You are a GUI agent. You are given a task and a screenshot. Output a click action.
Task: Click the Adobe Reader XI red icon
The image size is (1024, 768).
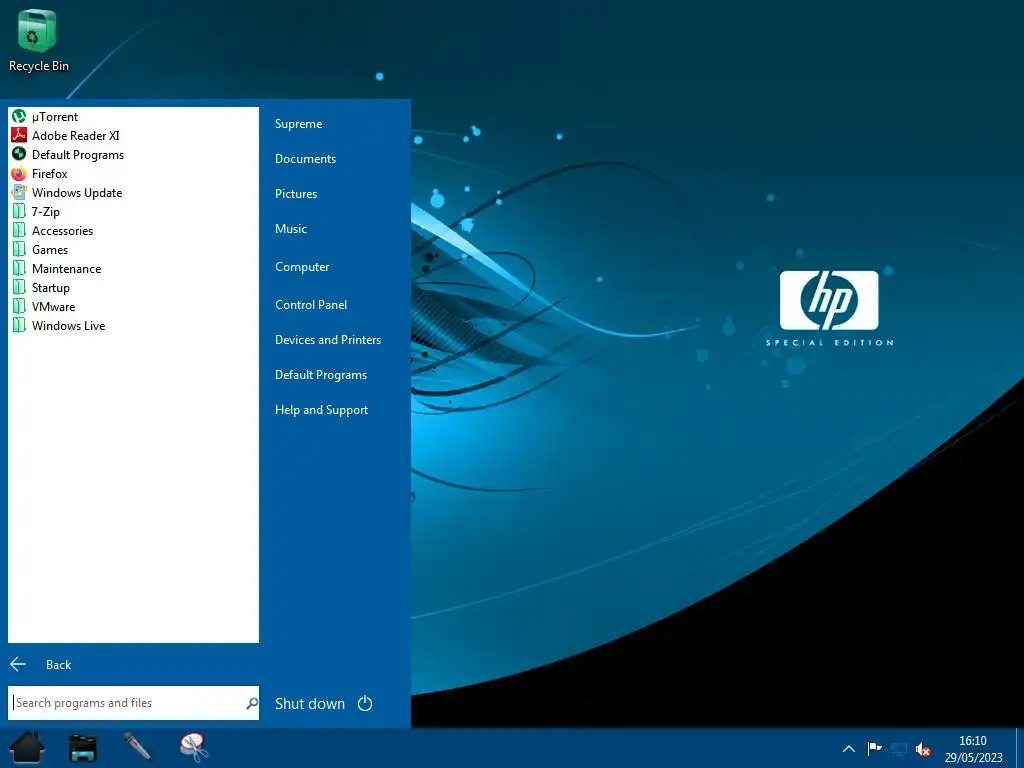19,136
